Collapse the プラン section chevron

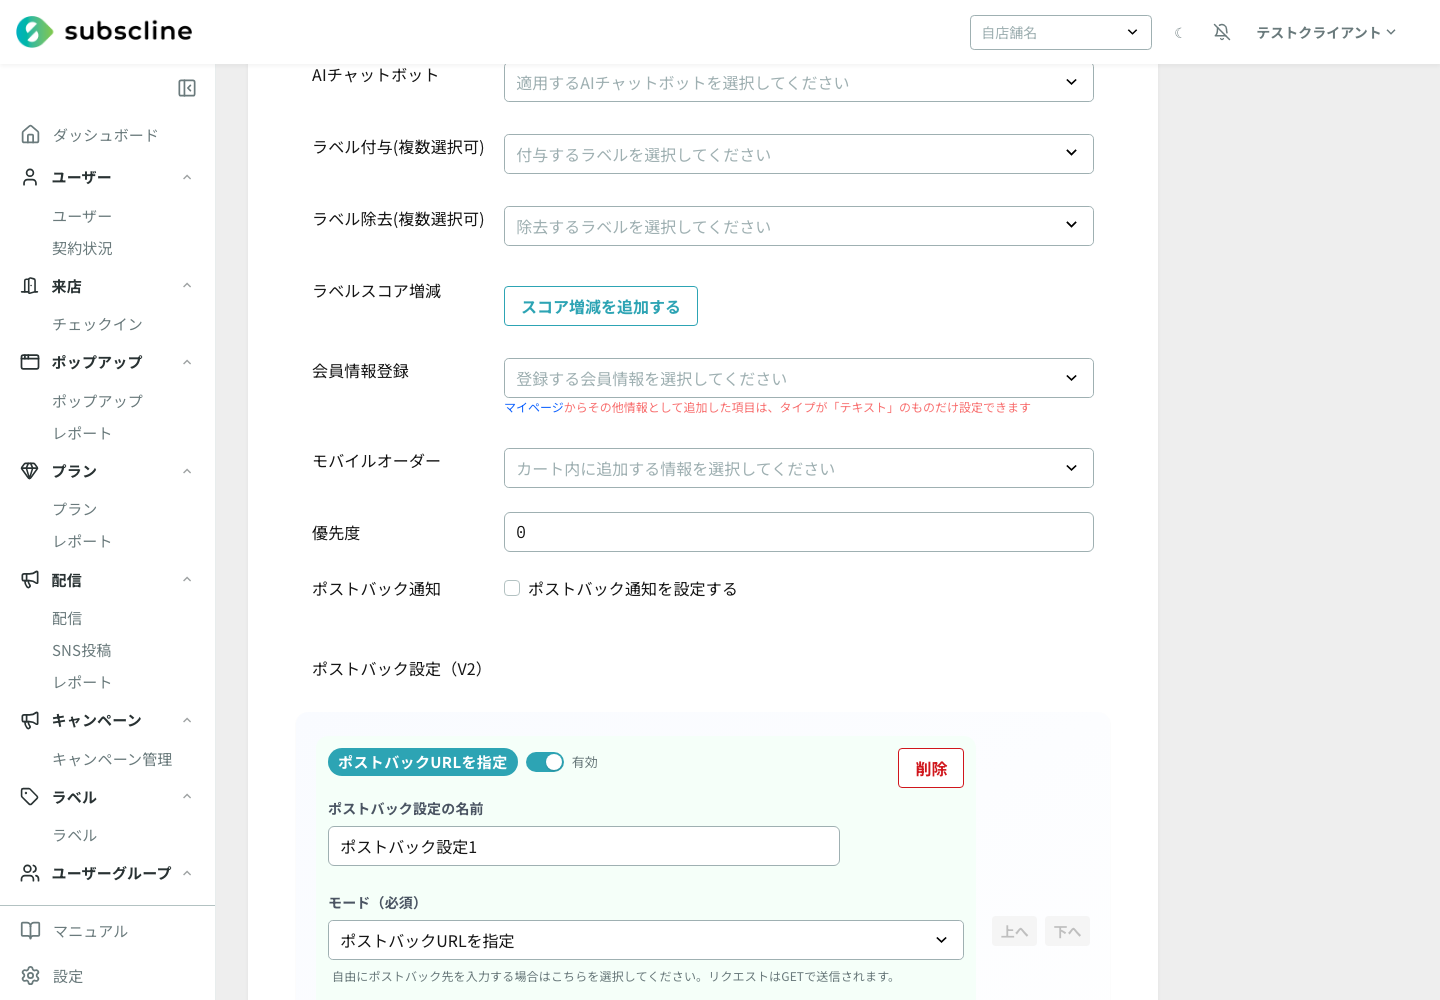[187, 471]
